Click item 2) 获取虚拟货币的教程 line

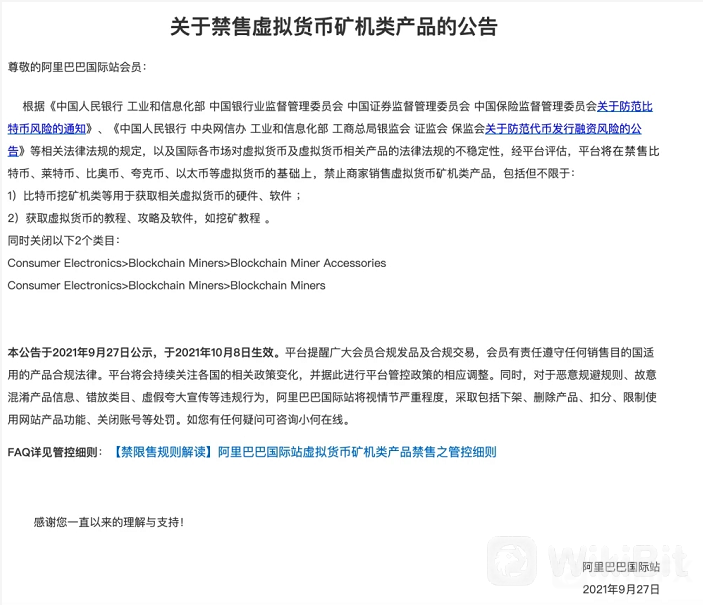click(139, 218)
